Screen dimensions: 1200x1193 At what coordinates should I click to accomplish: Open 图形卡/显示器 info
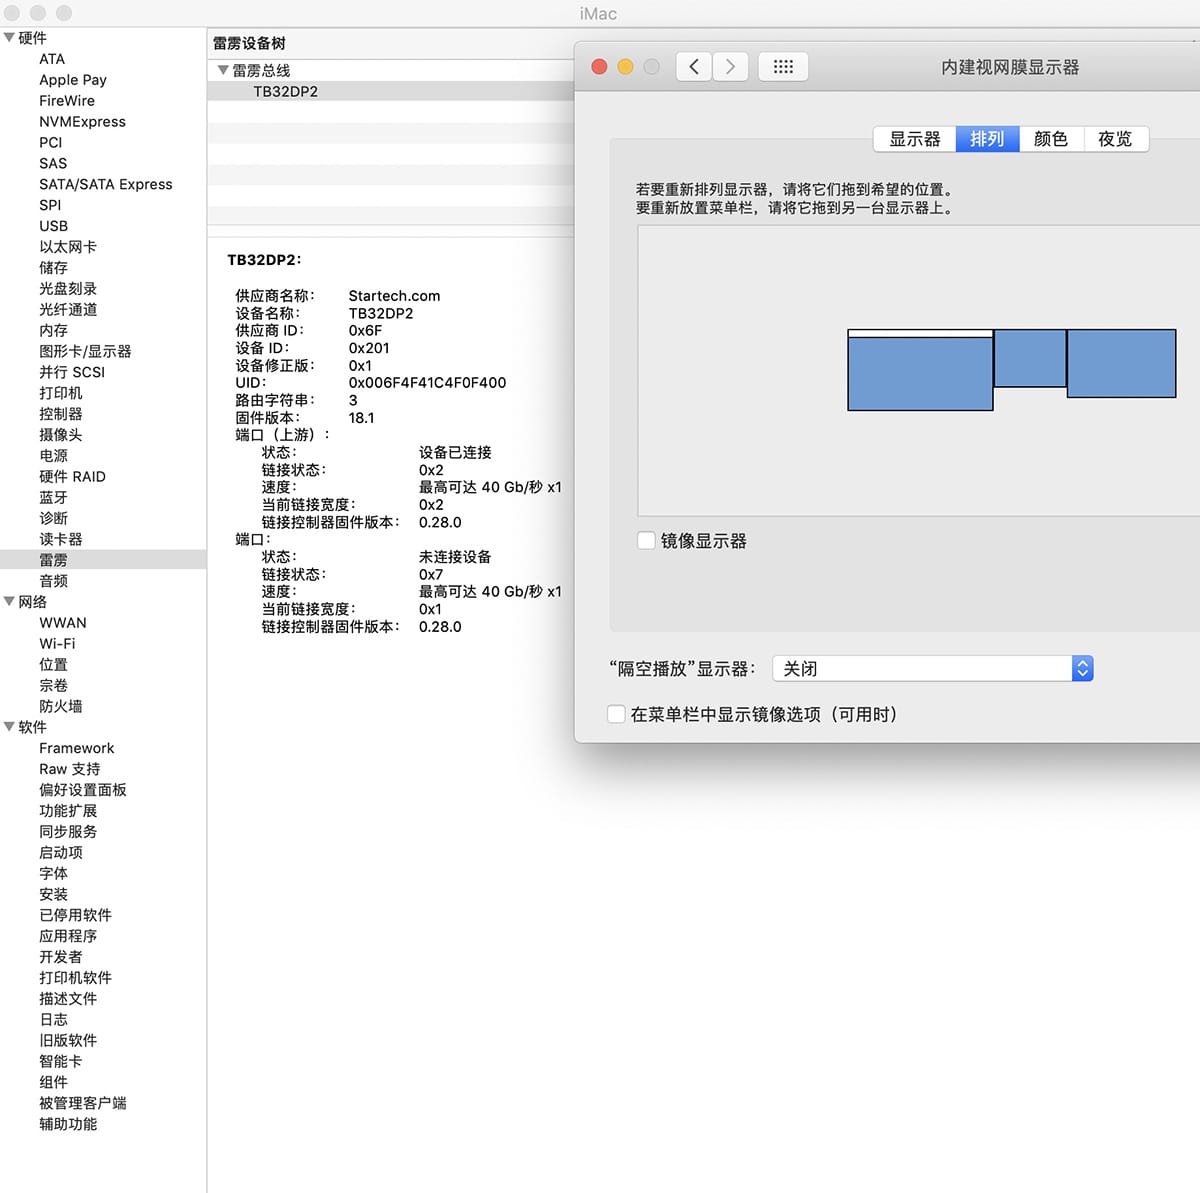click(x=85, y=352)
